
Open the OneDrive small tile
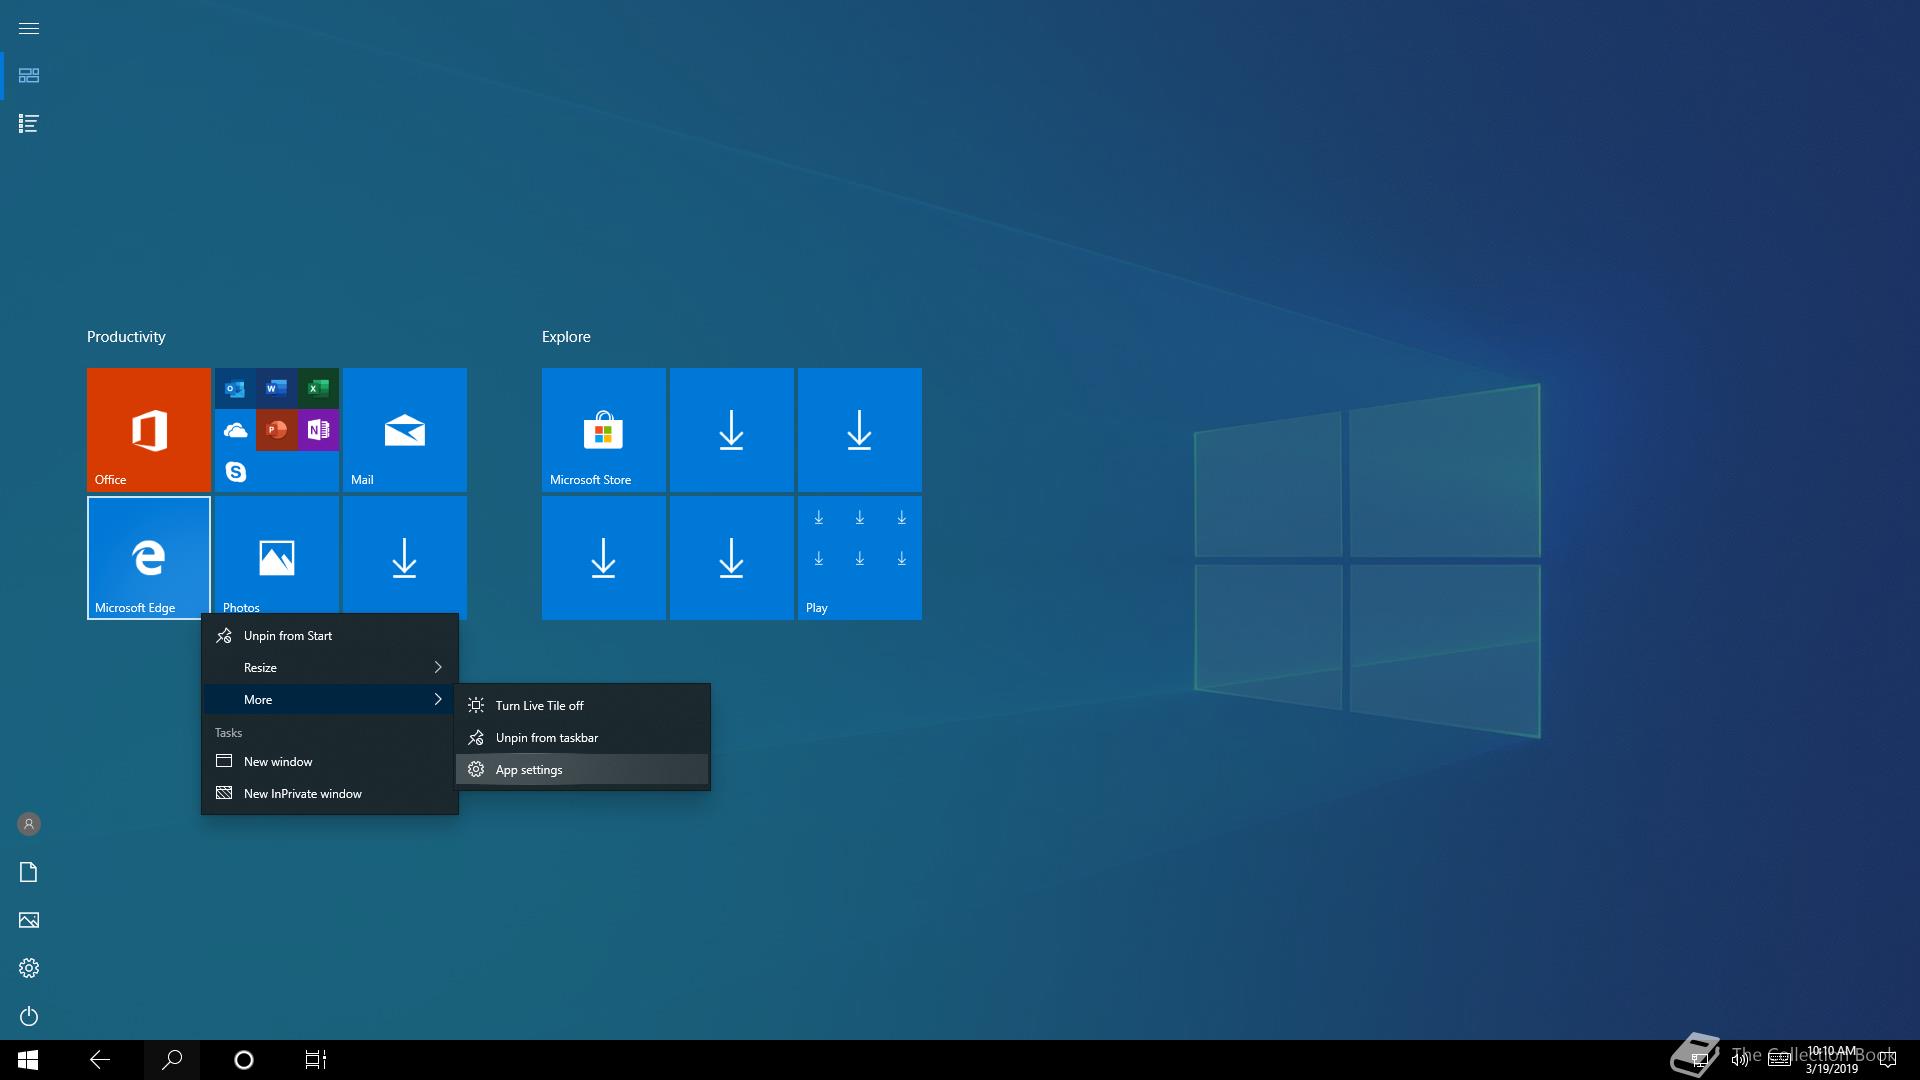[235, 430]
